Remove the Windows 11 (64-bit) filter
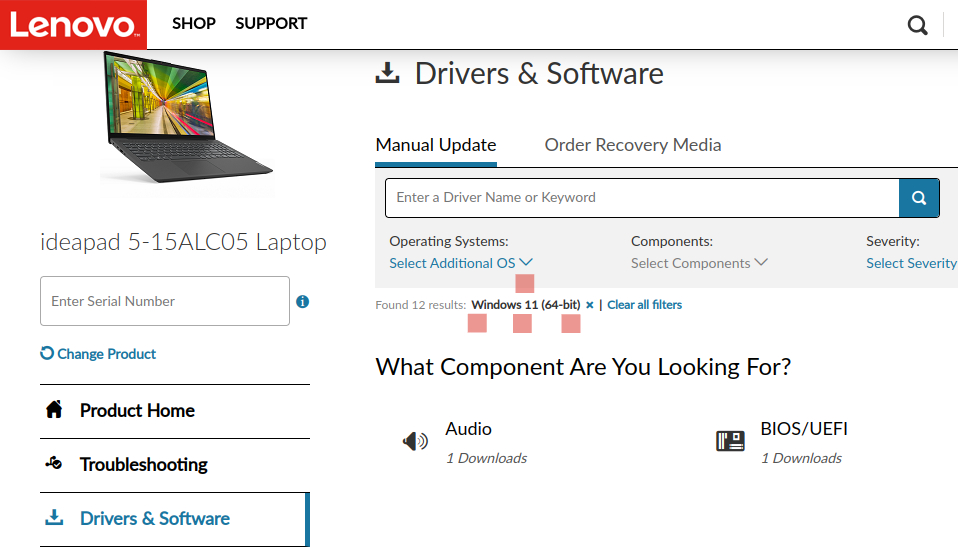Viewport: 958px width, 547px height. 590,305
